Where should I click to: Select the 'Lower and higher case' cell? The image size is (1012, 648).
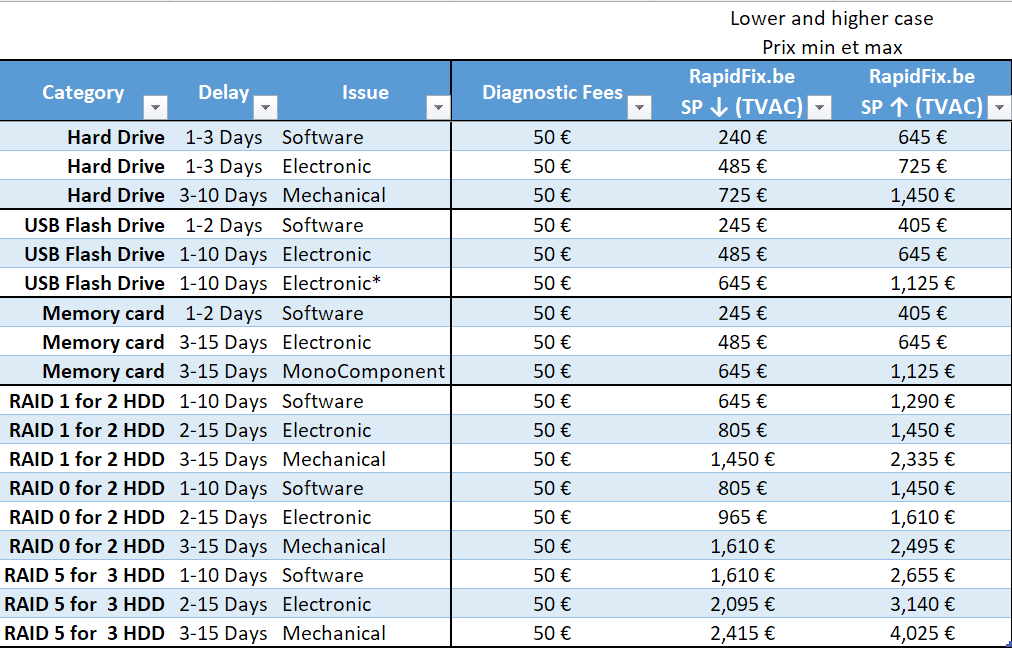(831, 18)
